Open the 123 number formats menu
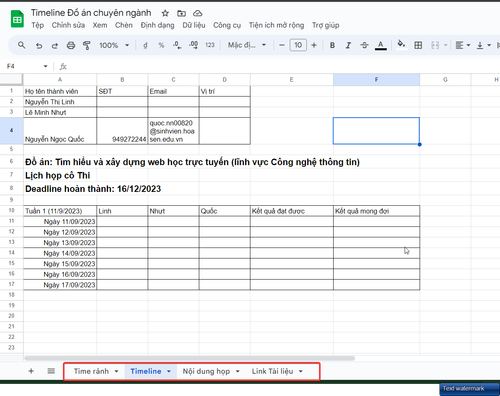The width and height of the screenshot is (500, 396). (210, 45)
